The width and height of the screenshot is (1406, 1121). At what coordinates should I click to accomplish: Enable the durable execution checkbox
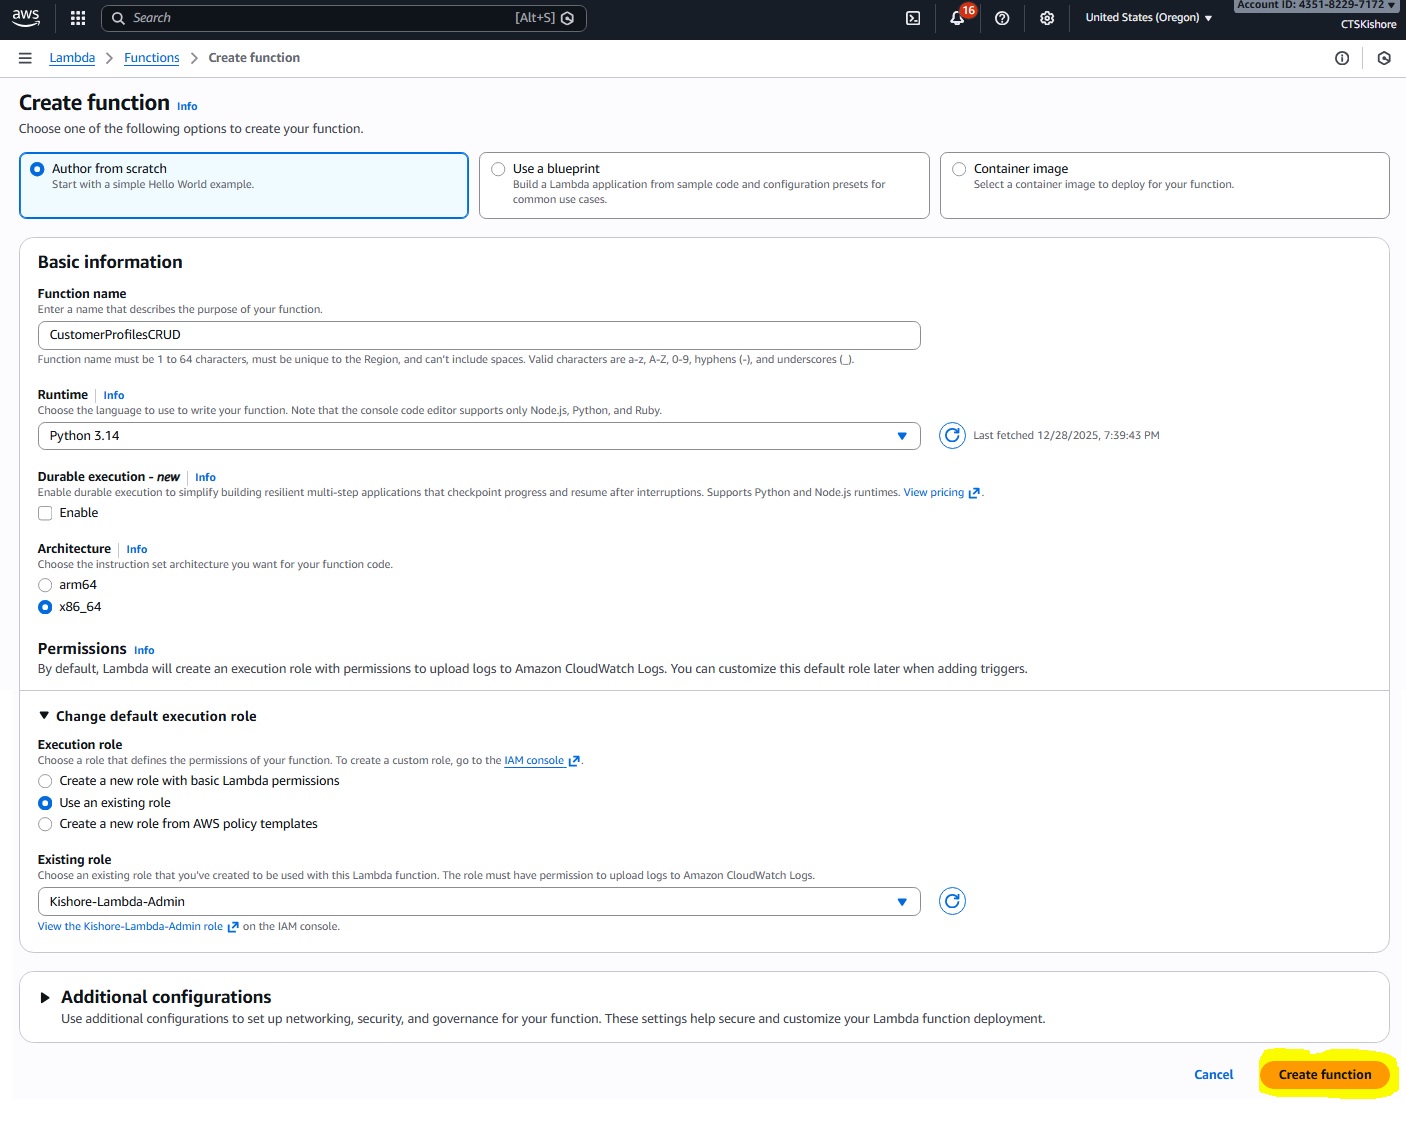click(45, 513)
